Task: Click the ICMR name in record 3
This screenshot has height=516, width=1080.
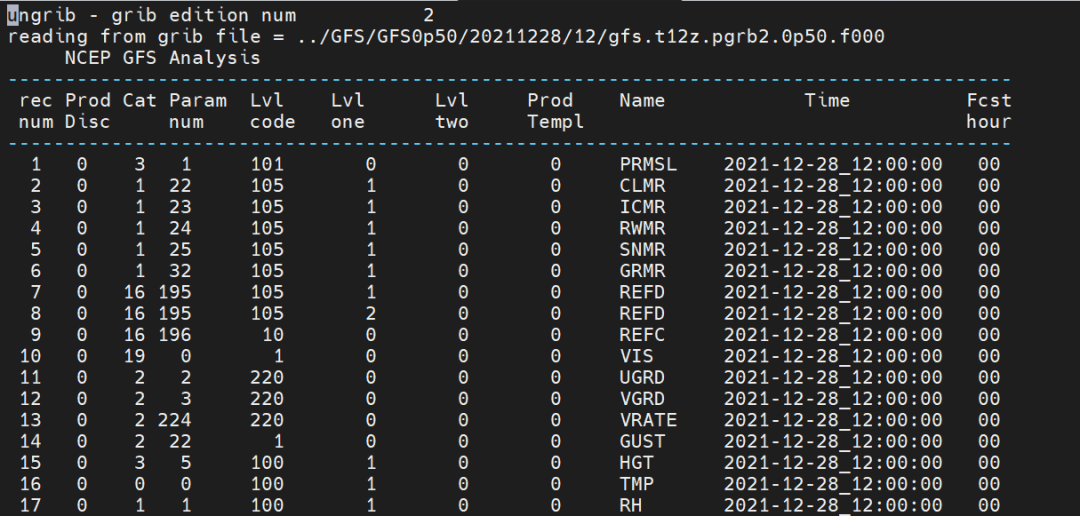Action: click(642, 206)
